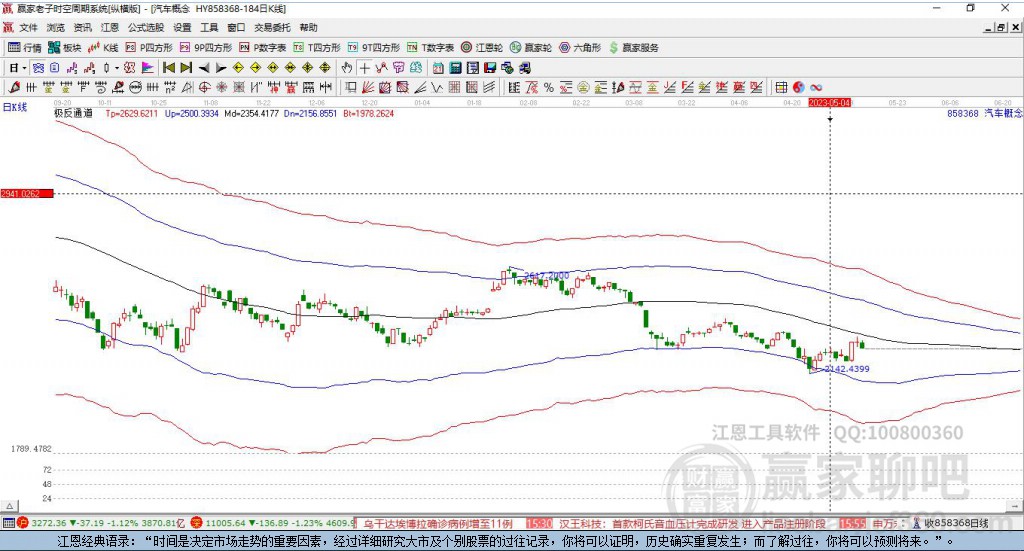Step chart left with black arrow
Screen dimensions: 1024x551
(x=204, y=68)
